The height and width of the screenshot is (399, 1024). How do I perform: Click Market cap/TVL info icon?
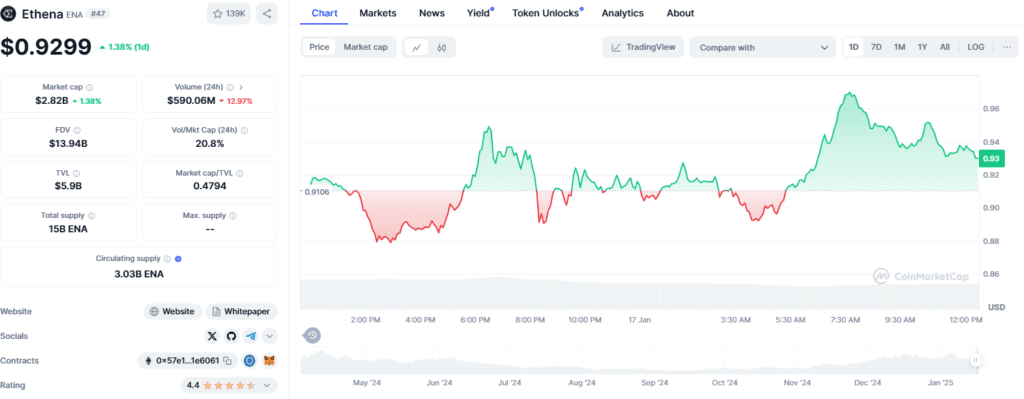[x=240, y=173]
